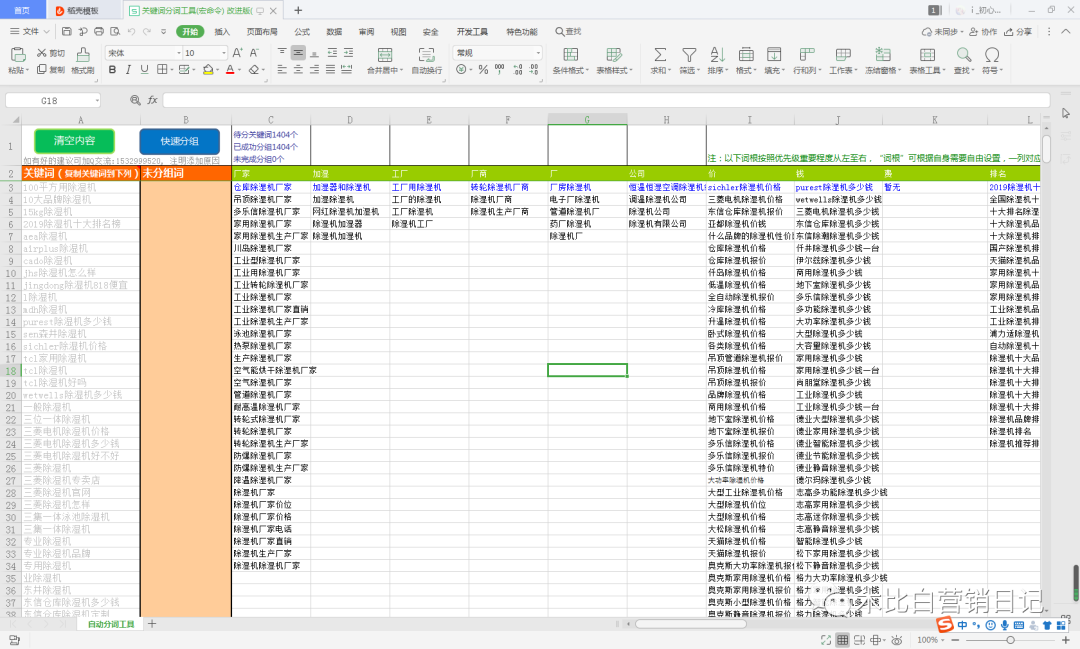Image resolution: width=1080 pixels, height=649 pixels.
Task: Click the Redo arrow icon
Action: click(147, 32)
